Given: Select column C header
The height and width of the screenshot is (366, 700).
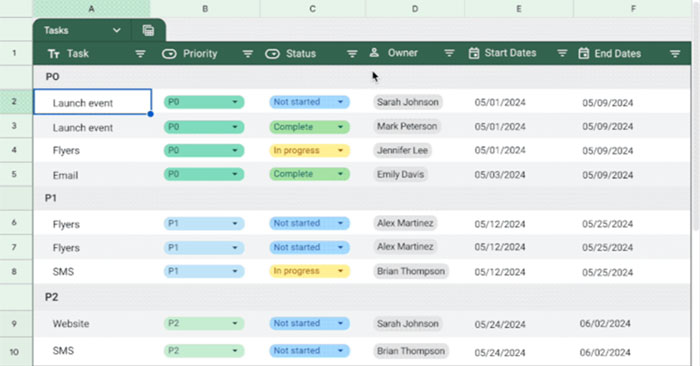Looking at the screenshot, I should (312, 8).
